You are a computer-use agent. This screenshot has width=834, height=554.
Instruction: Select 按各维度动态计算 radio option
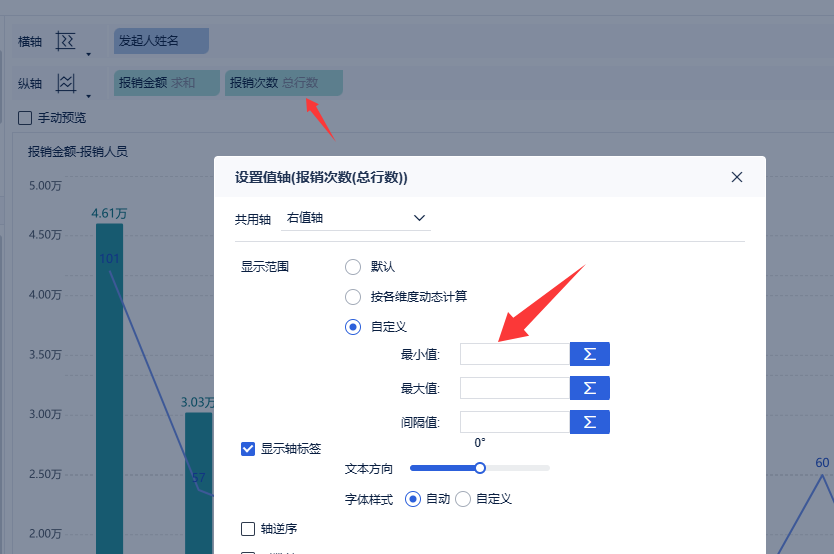tap(353, 297)
